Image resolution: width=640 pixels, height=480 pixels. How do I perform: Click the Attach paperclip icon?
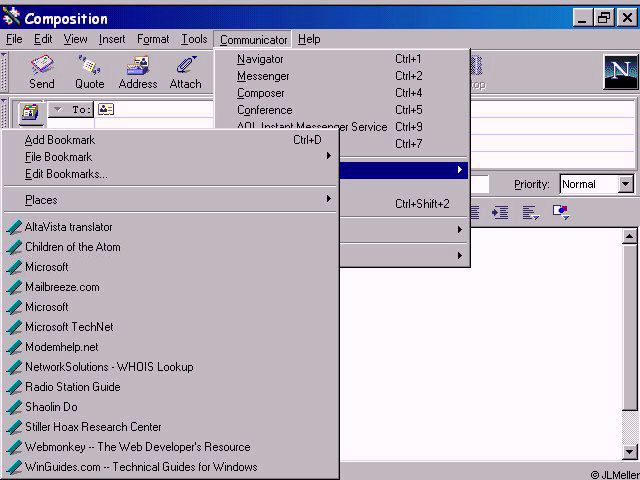(185, 72)
